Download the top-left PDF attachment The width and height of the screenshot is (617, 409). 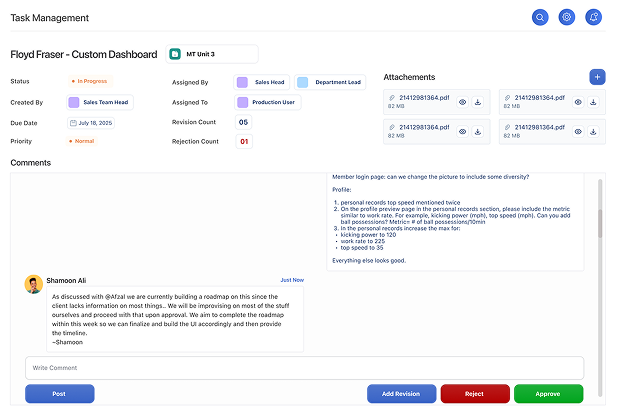(x=477, y=102)
